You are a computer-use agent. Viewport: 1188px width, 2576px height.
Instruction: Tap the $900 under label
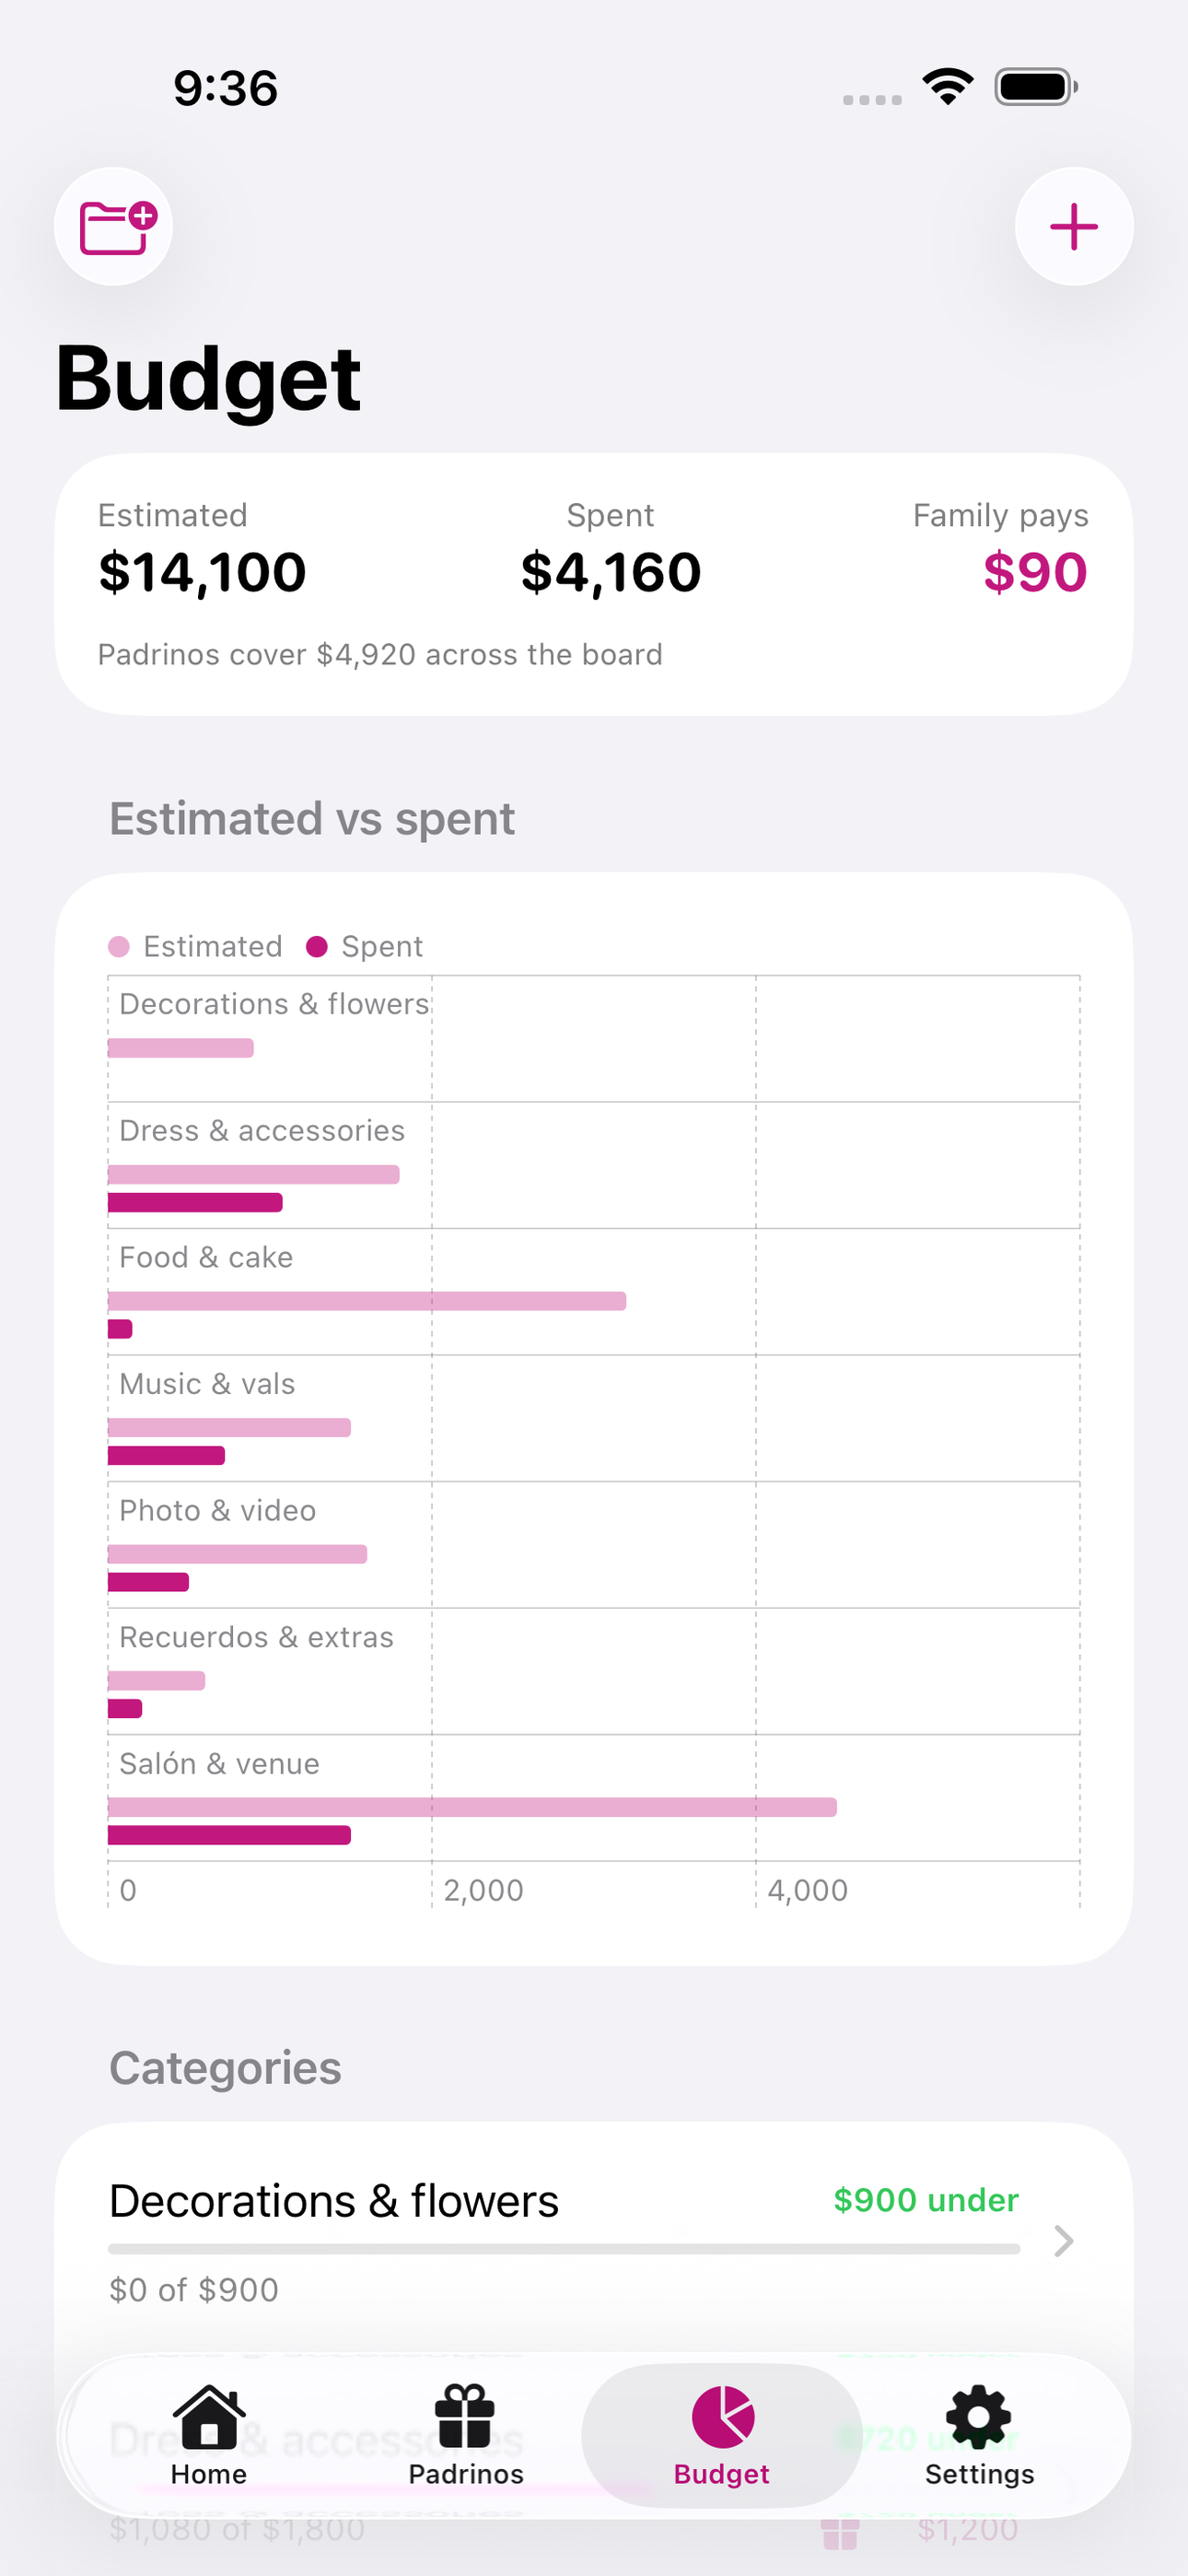click(926, 2200)
